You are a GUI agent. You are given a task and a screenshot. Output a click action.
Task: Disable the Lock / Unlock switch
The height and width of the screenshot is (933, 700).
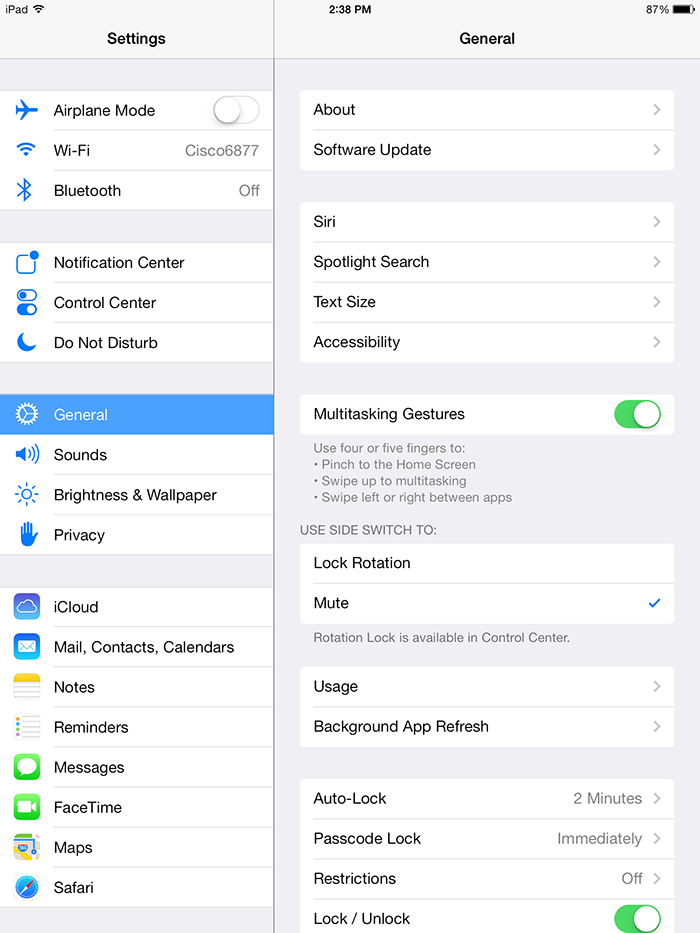[638, 918]
